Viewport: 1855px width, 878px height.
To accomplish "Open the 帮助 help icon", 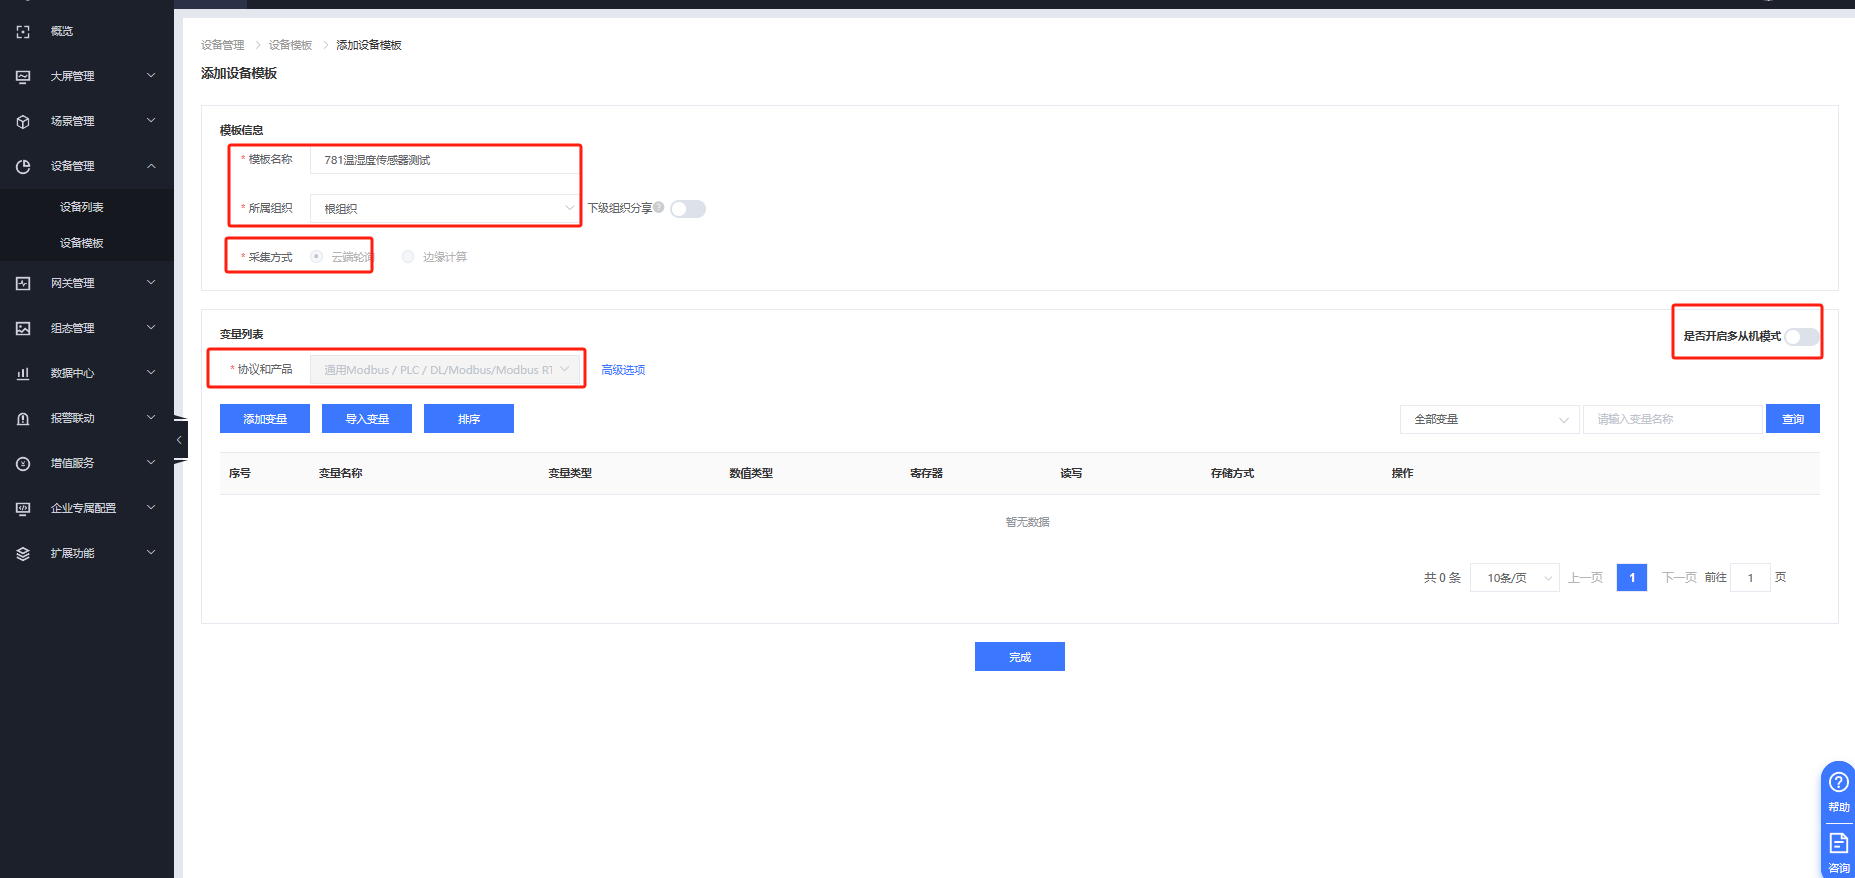I will pos(1838,783).
